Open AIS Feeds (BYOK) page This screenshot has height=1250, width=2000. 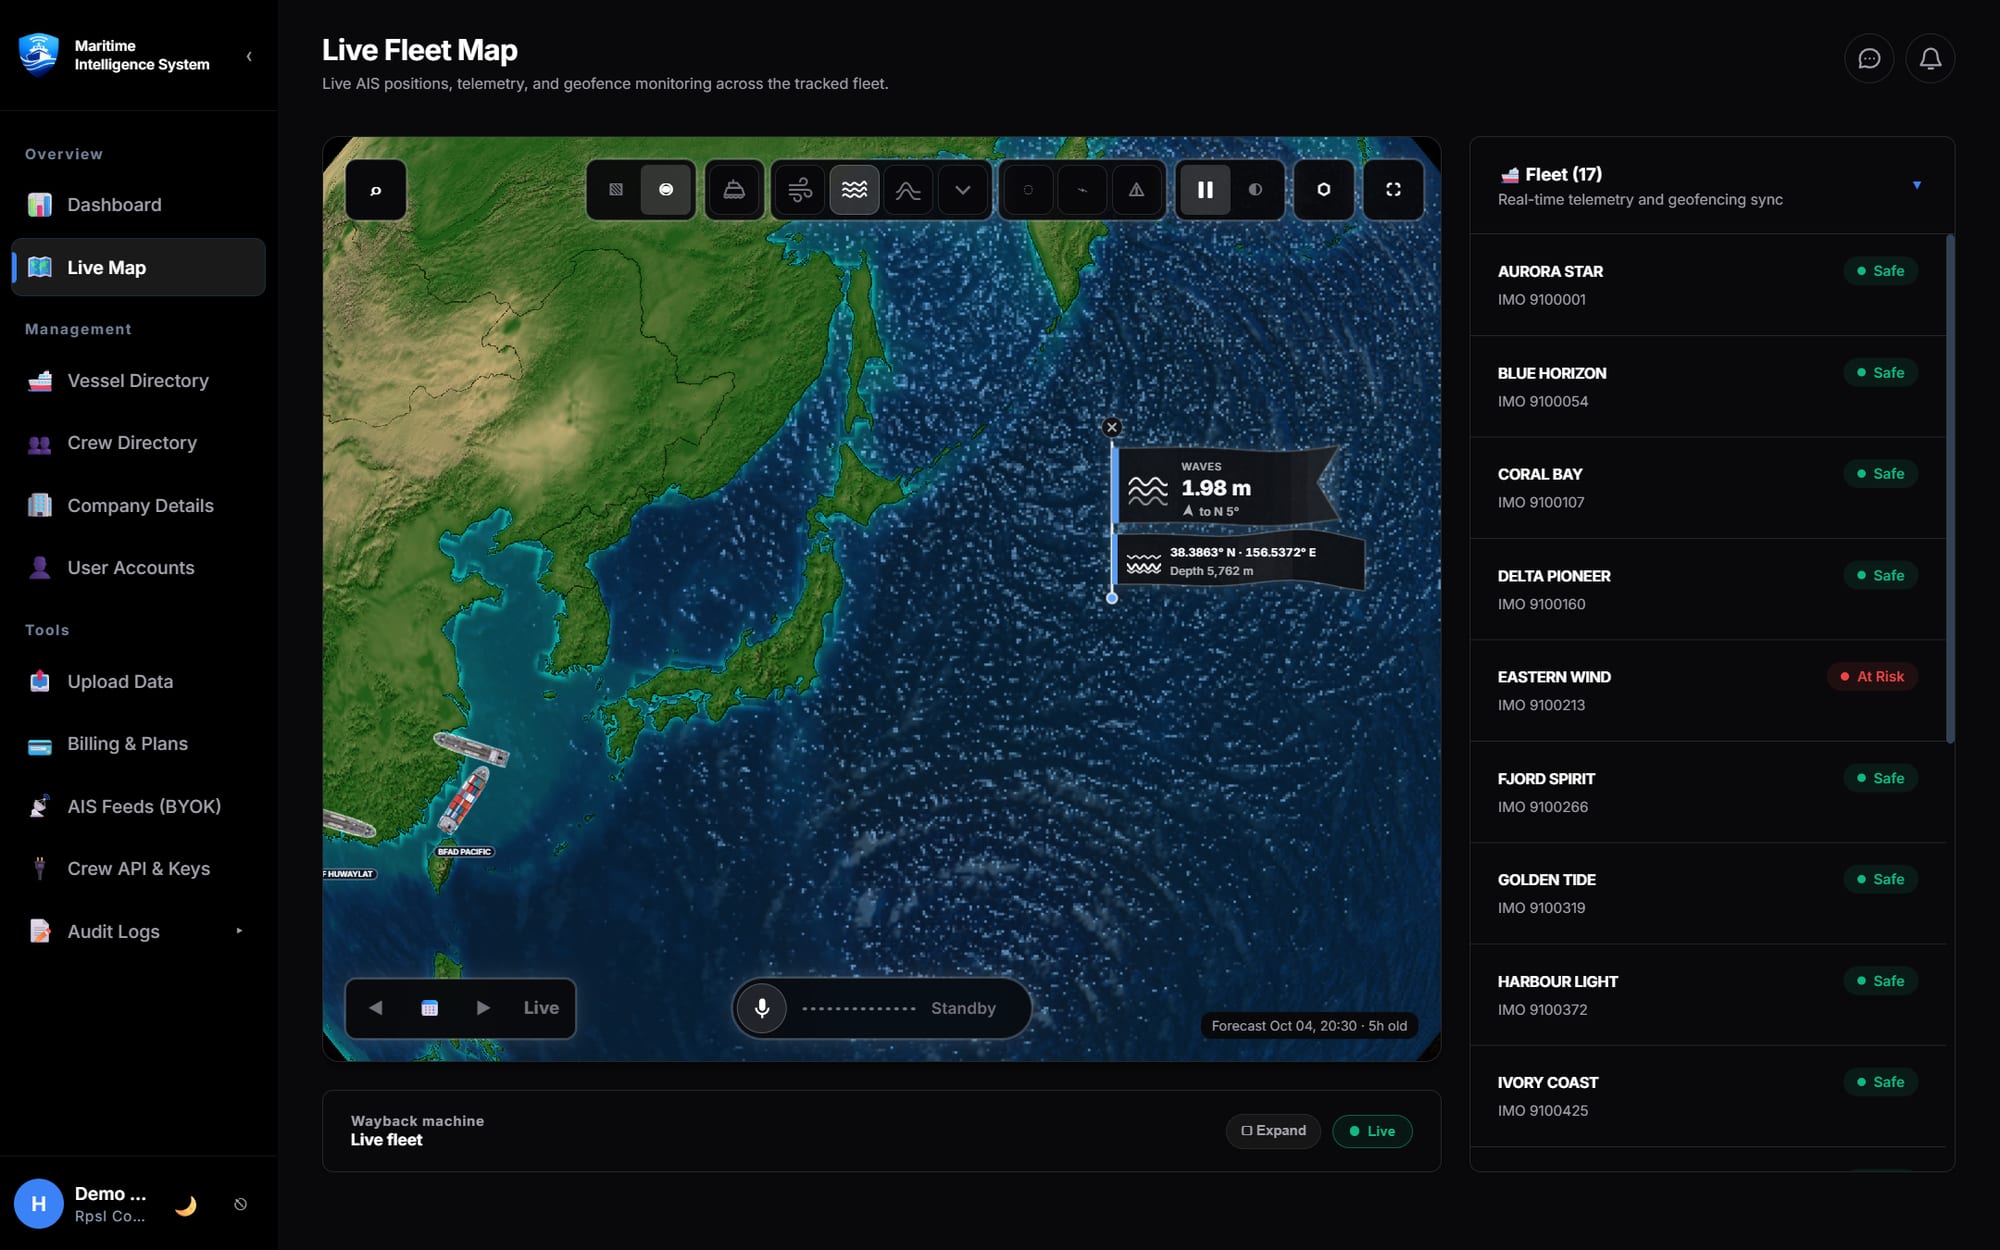[138, 807]
